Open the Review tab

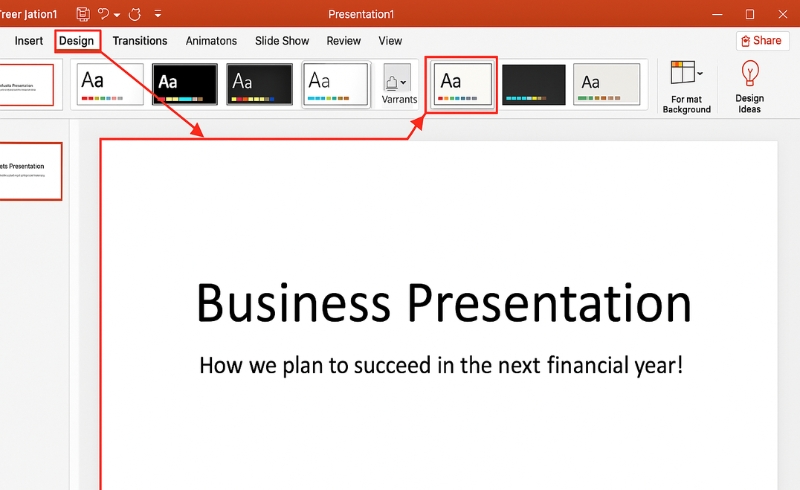coord(344,41)
